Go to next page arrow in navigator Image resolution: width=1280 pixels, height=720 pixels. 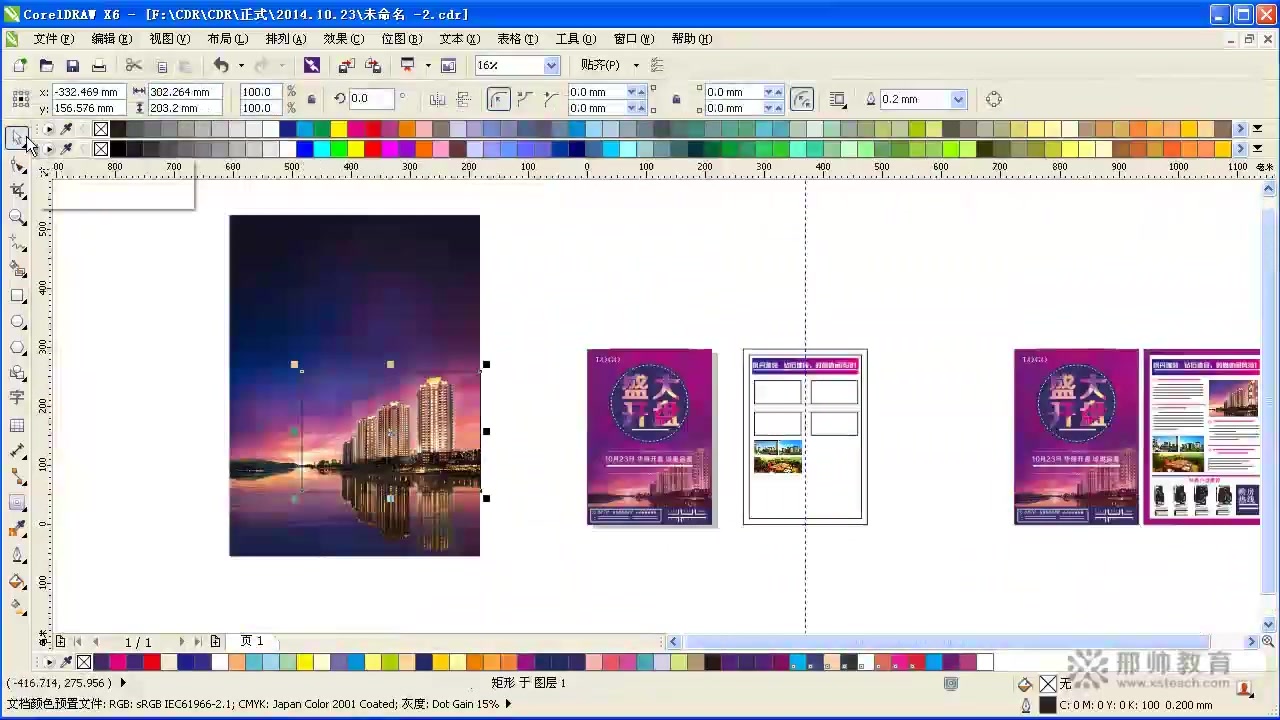[181, 642]
